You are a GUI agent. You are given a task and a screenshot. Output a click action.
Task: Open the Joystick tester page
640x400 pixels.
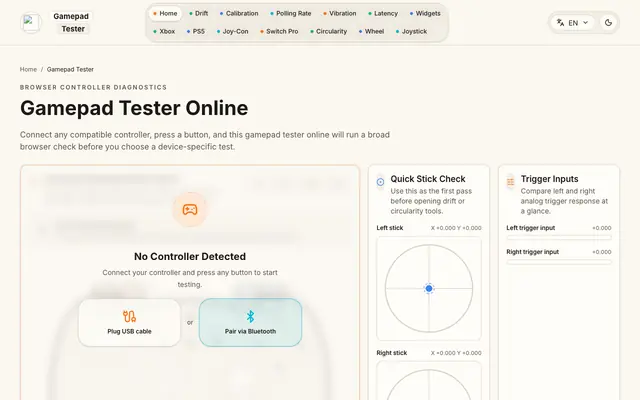pyautogui.click(x=411, y=31)
